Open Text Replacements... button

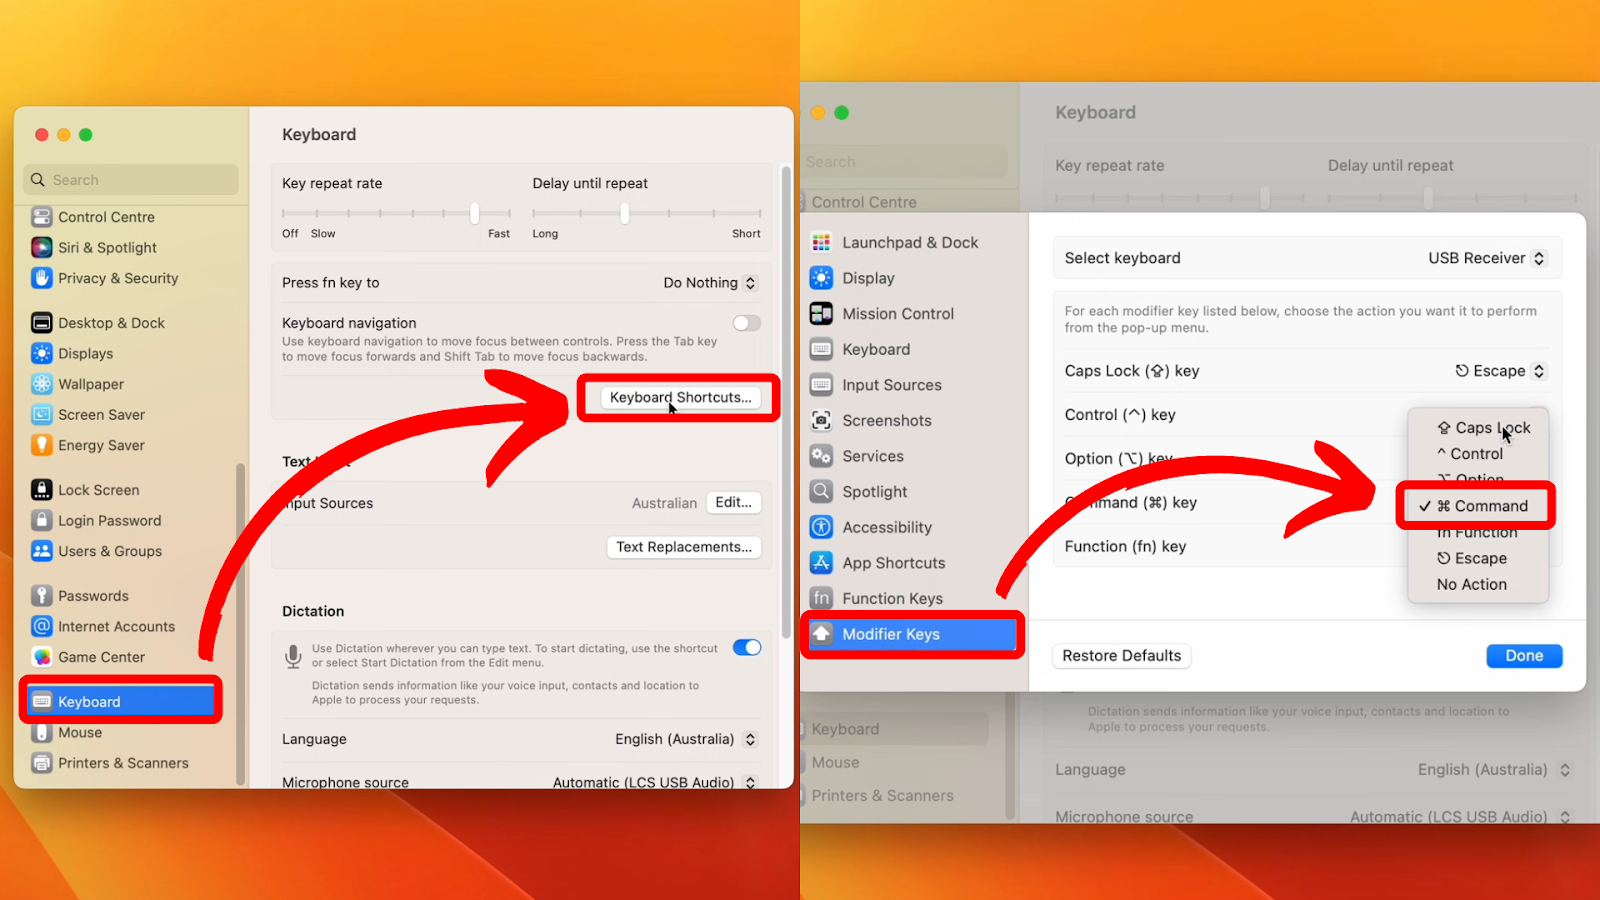pyautogui.click(x=684, y=547)
